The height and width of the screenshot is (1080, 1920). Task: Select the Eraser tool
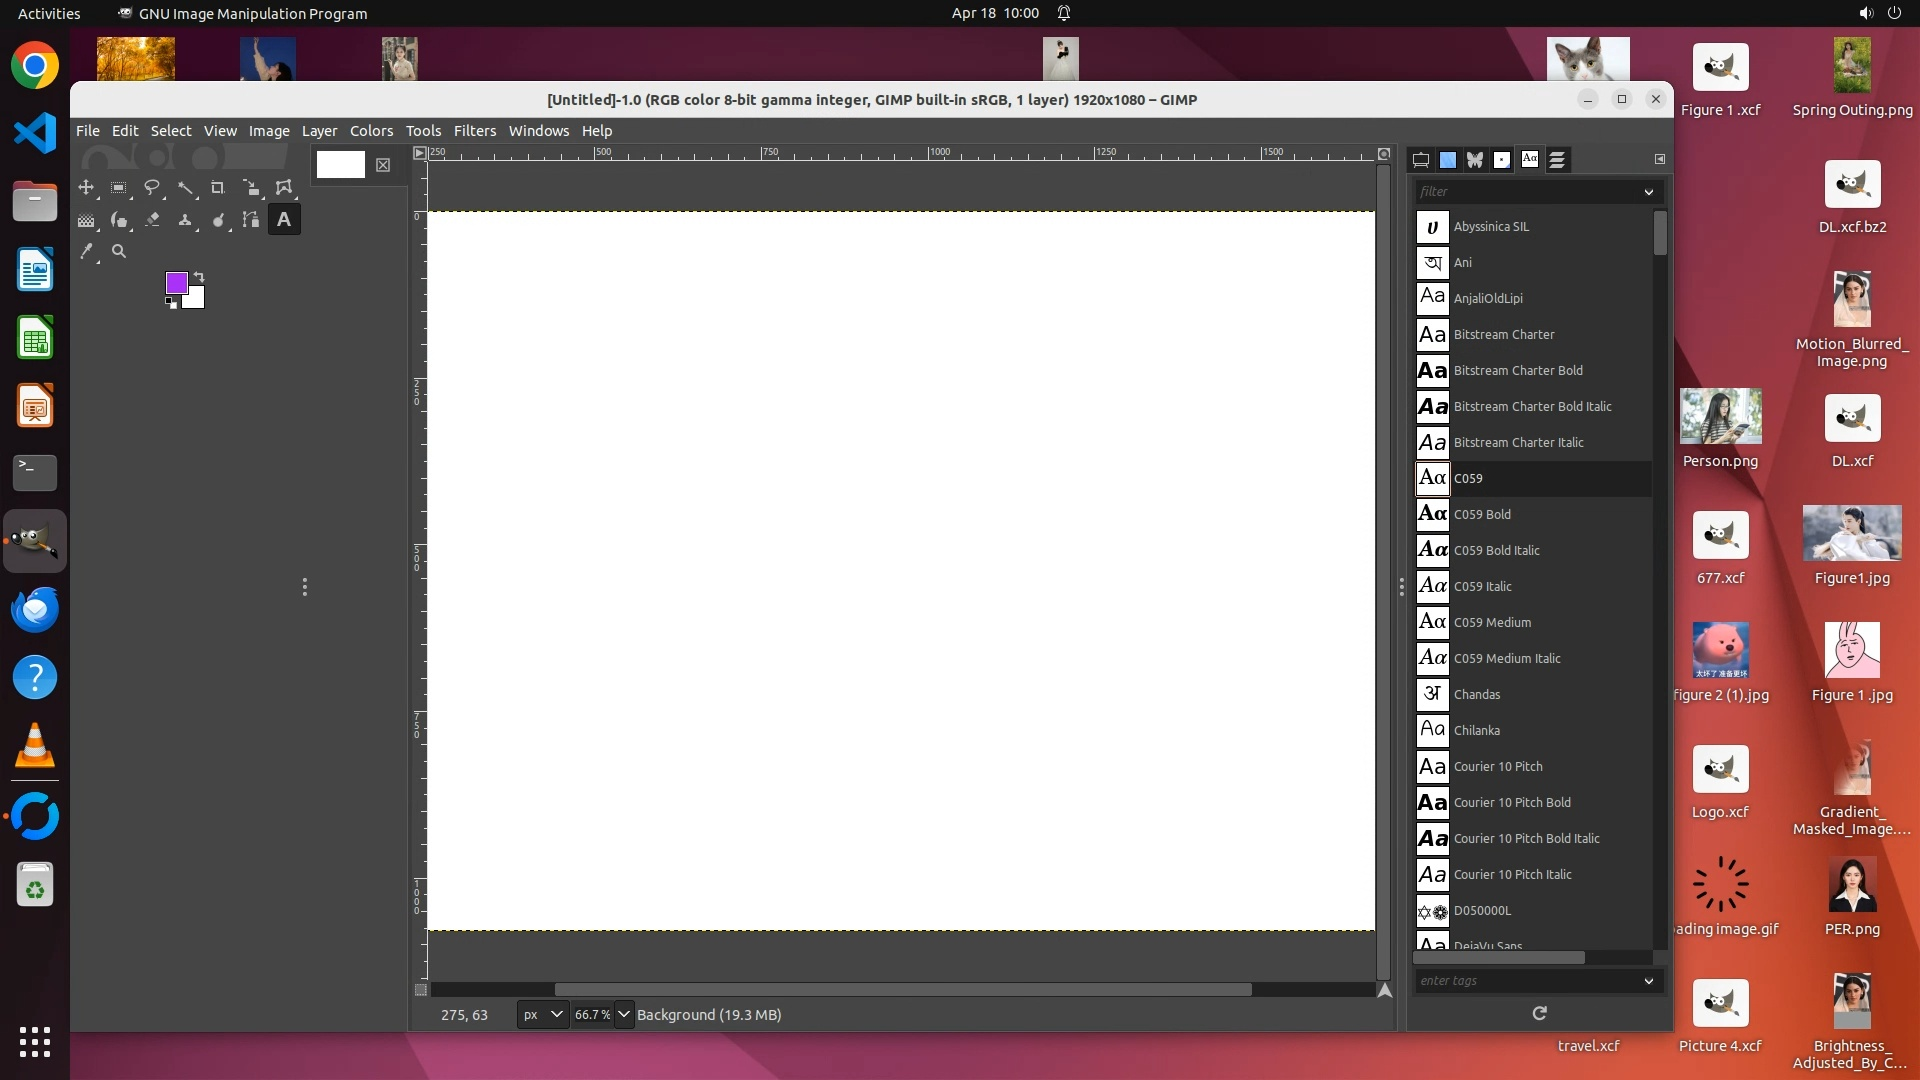(x=152, y=220)
